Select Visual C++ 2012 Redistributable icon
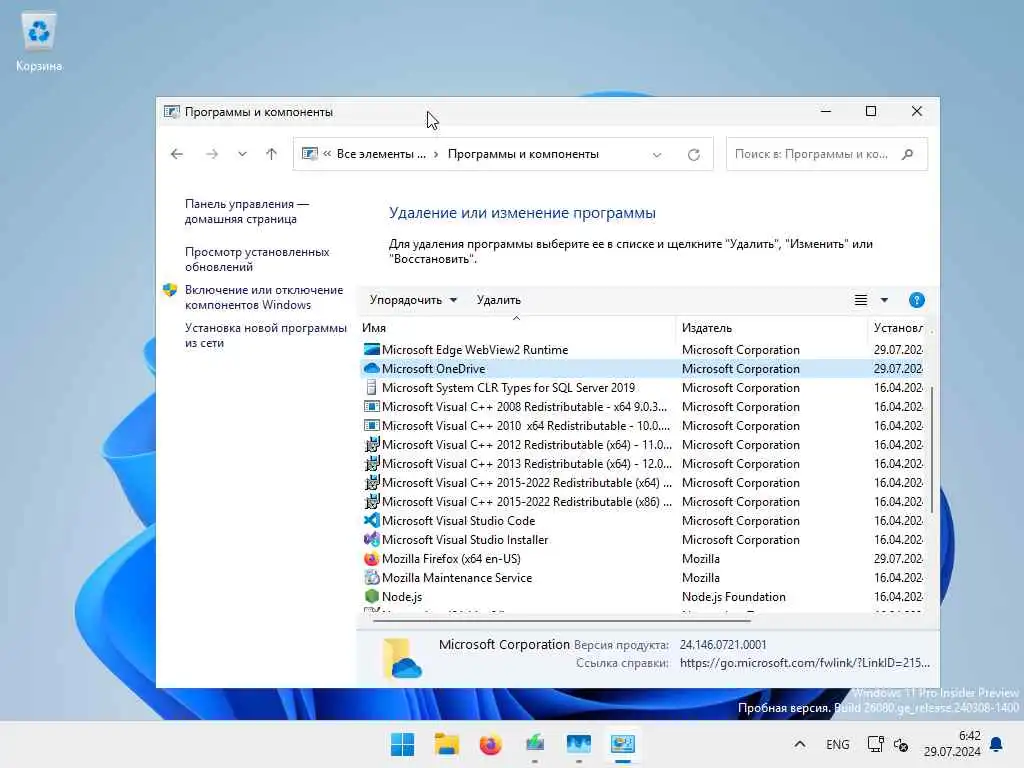This screenshot has height=768, width=1024. (x=372, y=444)
